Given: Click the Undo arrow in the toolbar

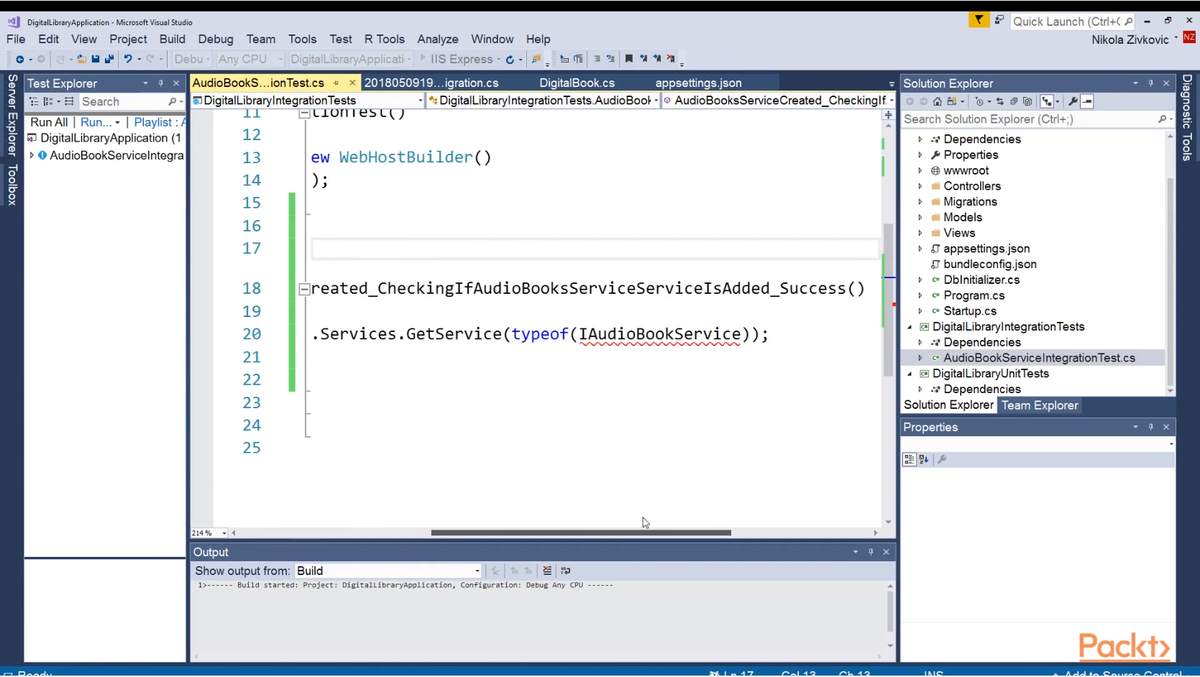Looking at the screenshot, I should pyautogui.click(x=127, y=59).
